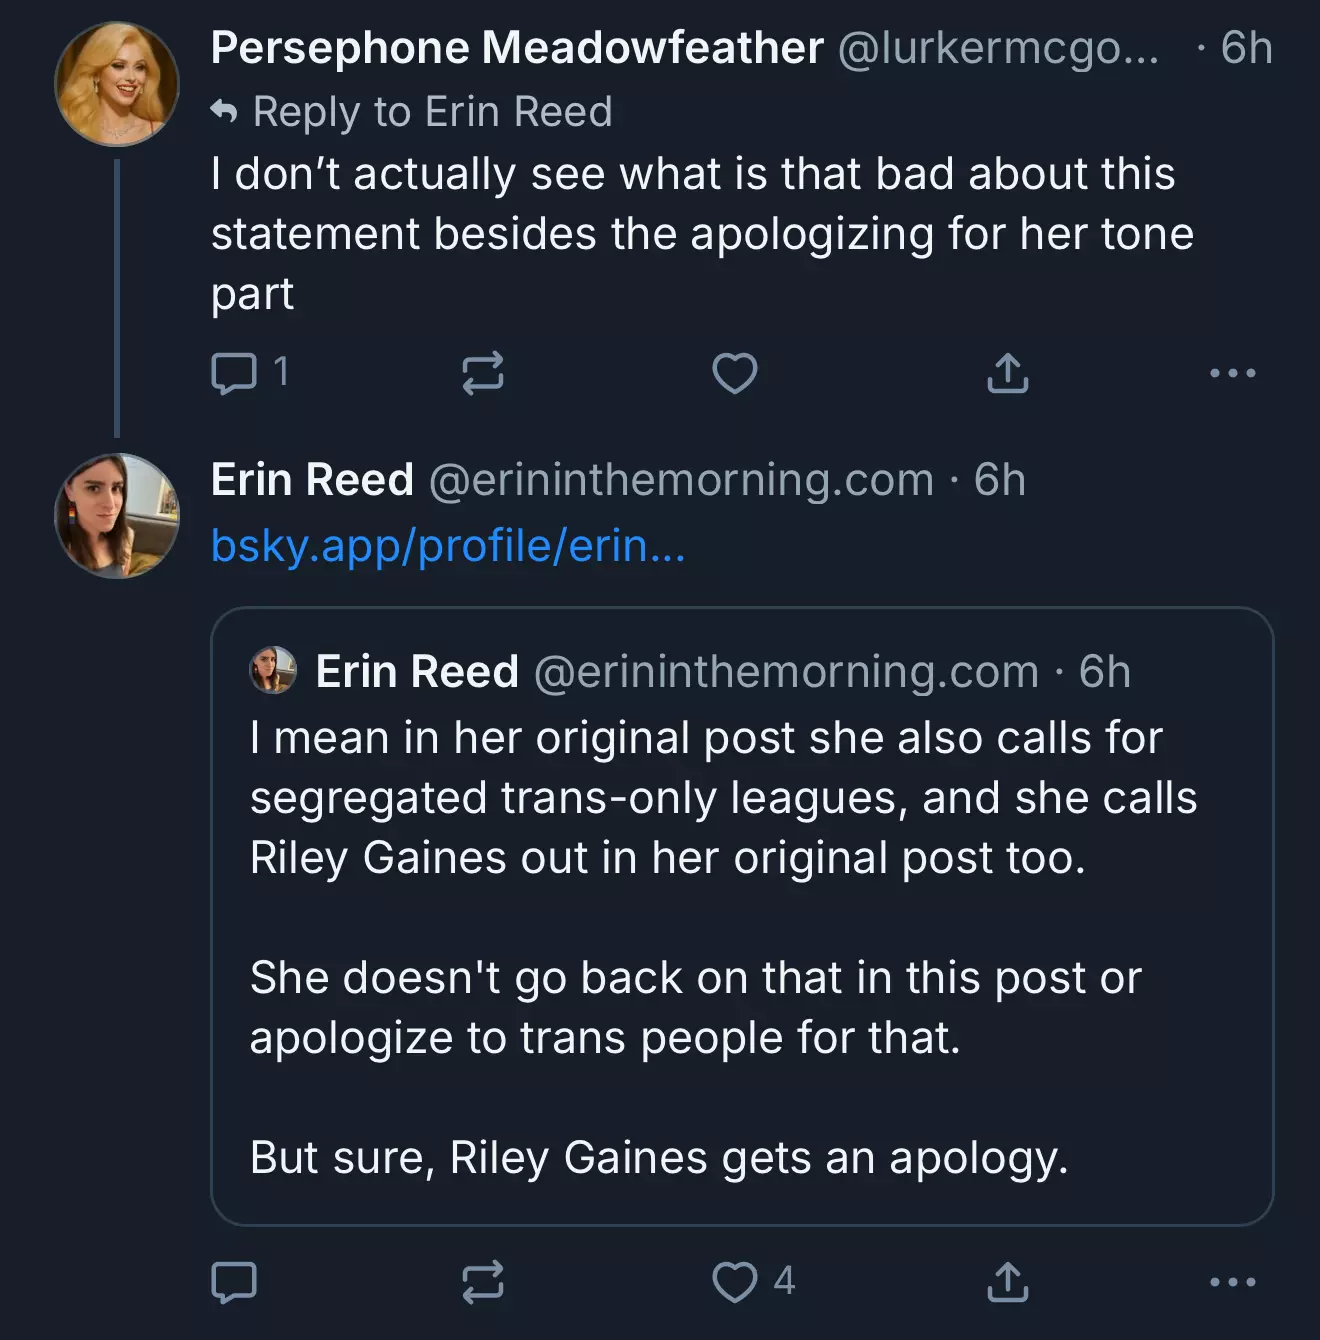Image resolution: width=1320 pixels, height=1340 pixels.
Task: Open Erin Reed's large avatar profile
Action: click(117, 516)
